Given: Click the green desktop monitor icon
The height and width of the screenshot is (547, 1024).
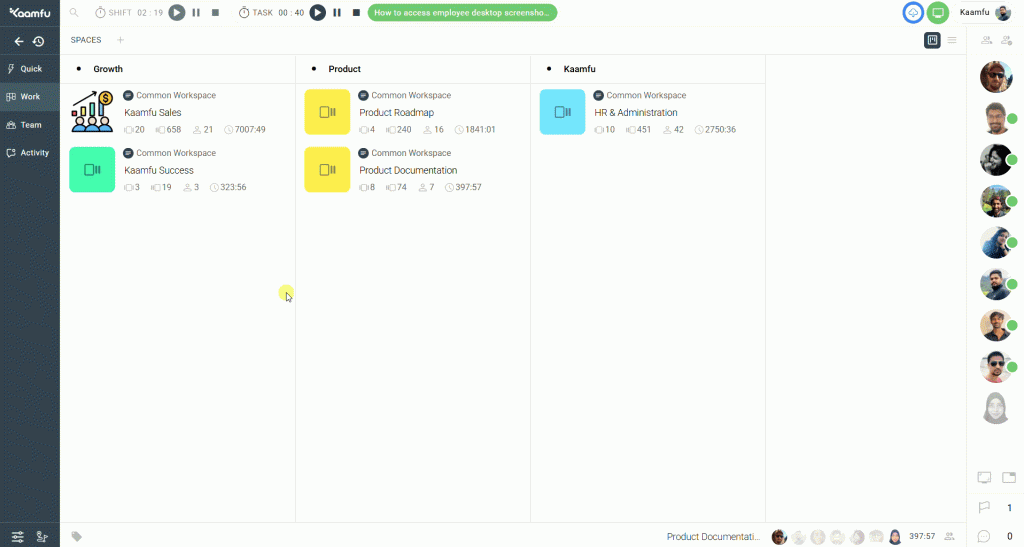Looking at the screenshot, I should (937, 13).
